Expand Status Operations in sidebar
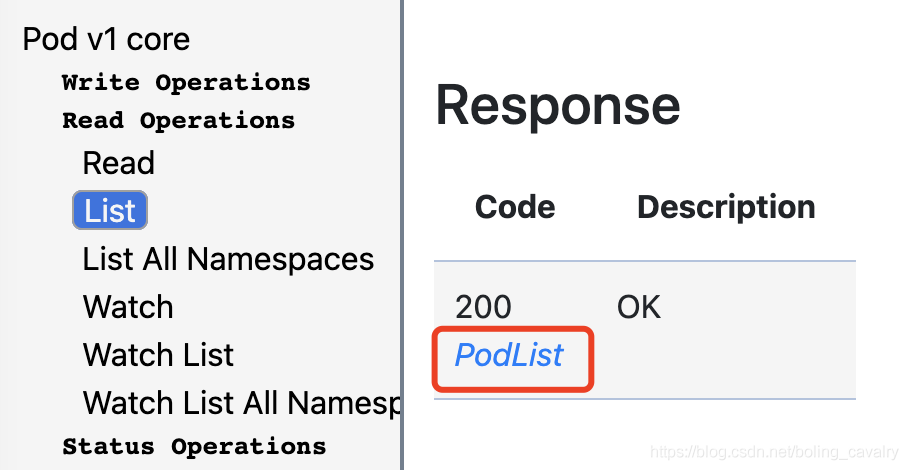The height and width of the screenshot is (470, 908). point(194,446)
